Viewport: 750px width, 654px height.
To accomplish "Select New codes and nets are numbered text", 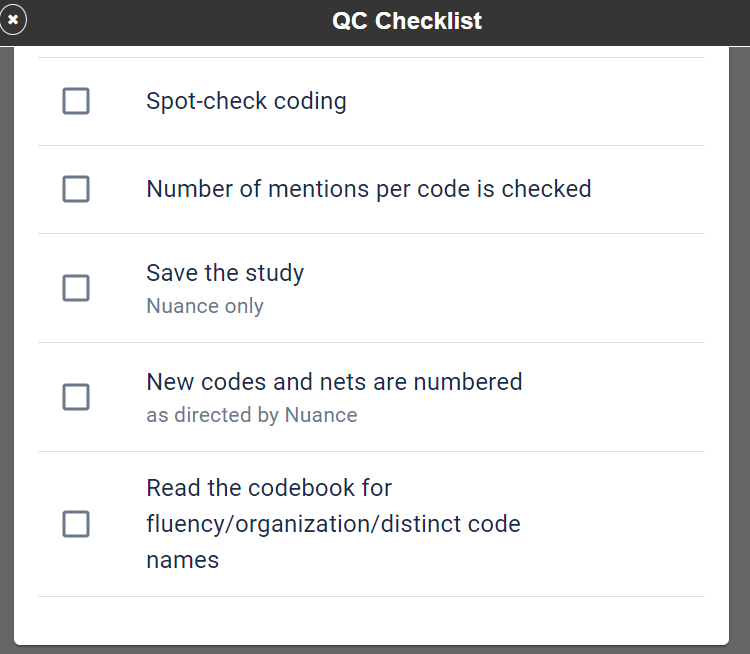I will click(x=334, y=382).
